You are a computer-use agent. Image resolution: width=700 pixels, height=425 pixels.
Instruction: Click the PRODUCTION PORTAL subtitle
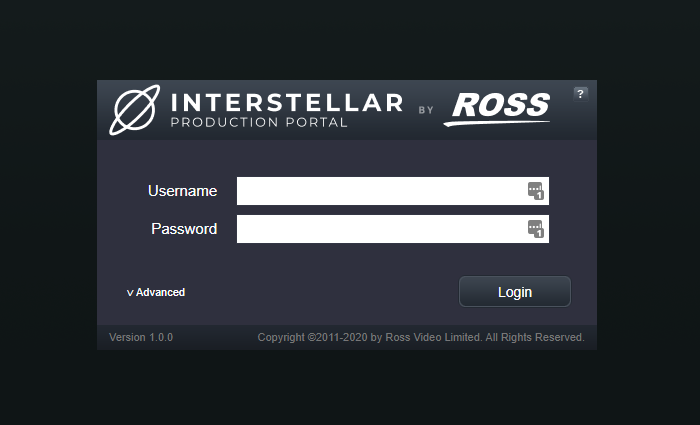click(259, 123)
